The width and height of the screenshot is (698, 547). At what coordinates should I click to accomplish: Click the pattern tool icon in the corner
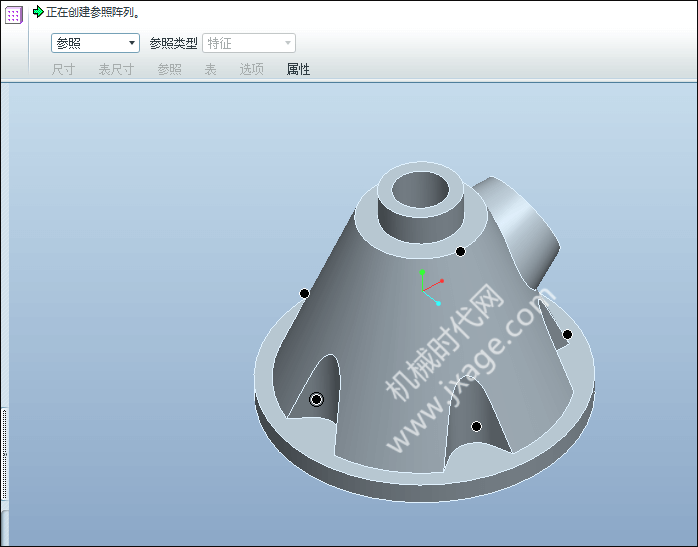(x=13, y=15)
